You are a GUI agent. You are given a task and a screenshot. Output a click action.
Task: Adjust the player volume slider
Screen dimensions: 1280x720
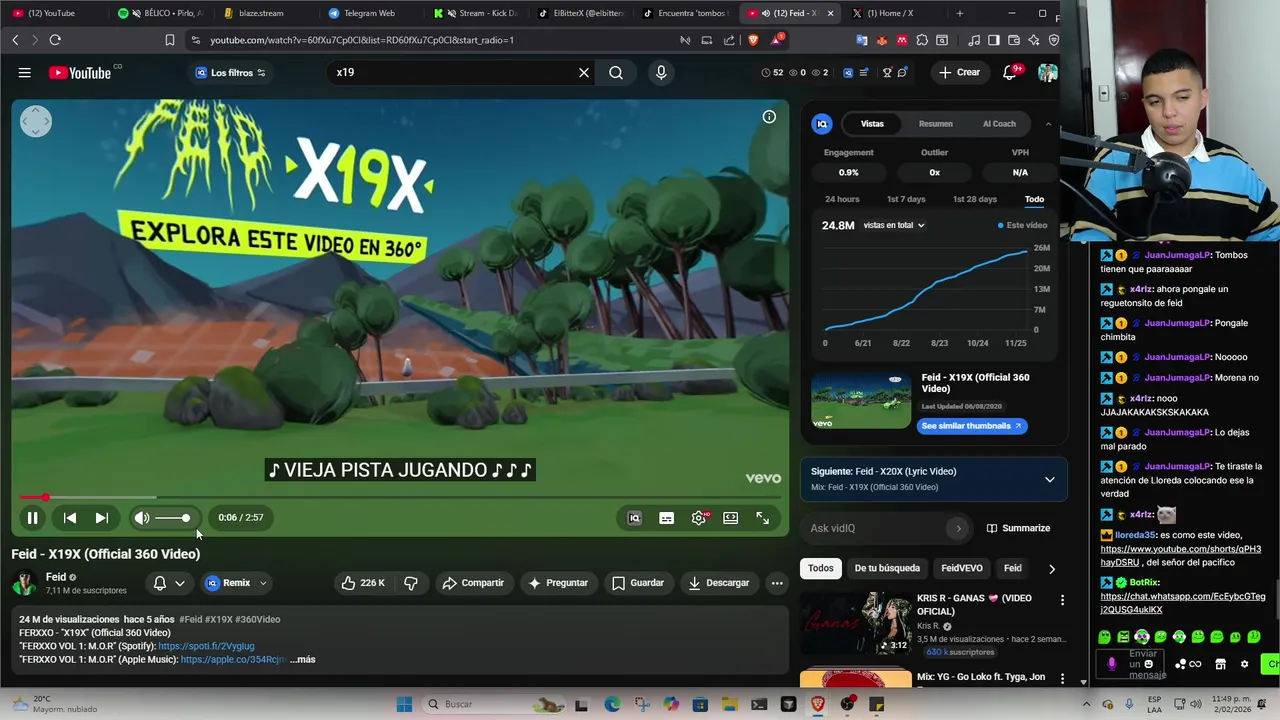[x=172, y=518]
